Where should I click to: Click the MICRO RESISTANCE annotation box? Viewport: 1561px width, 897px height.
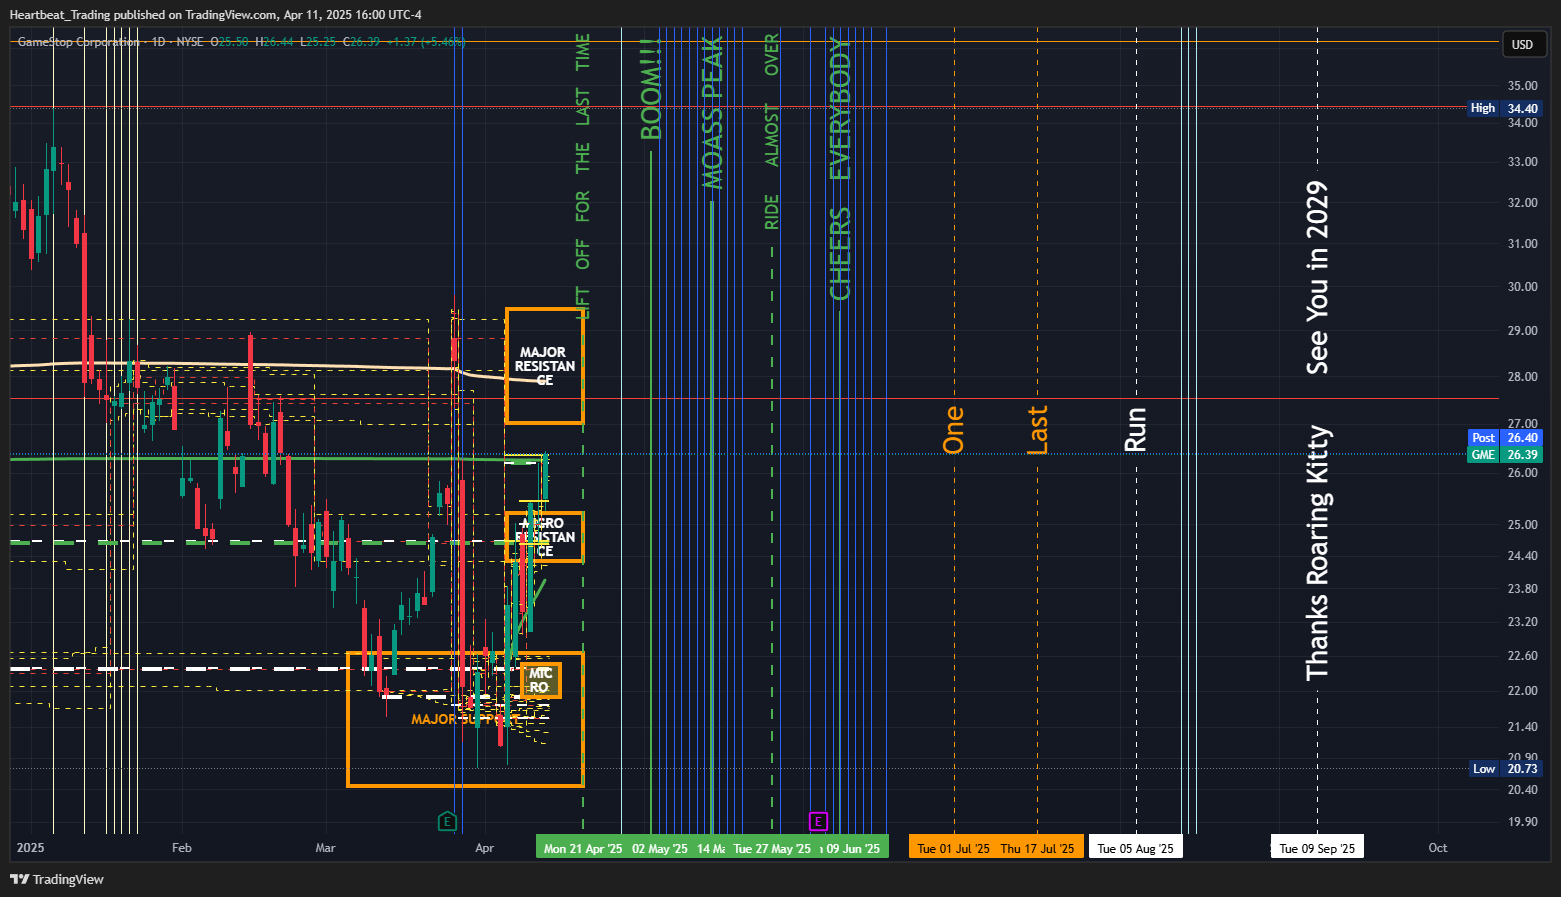(x=545, y=537)
